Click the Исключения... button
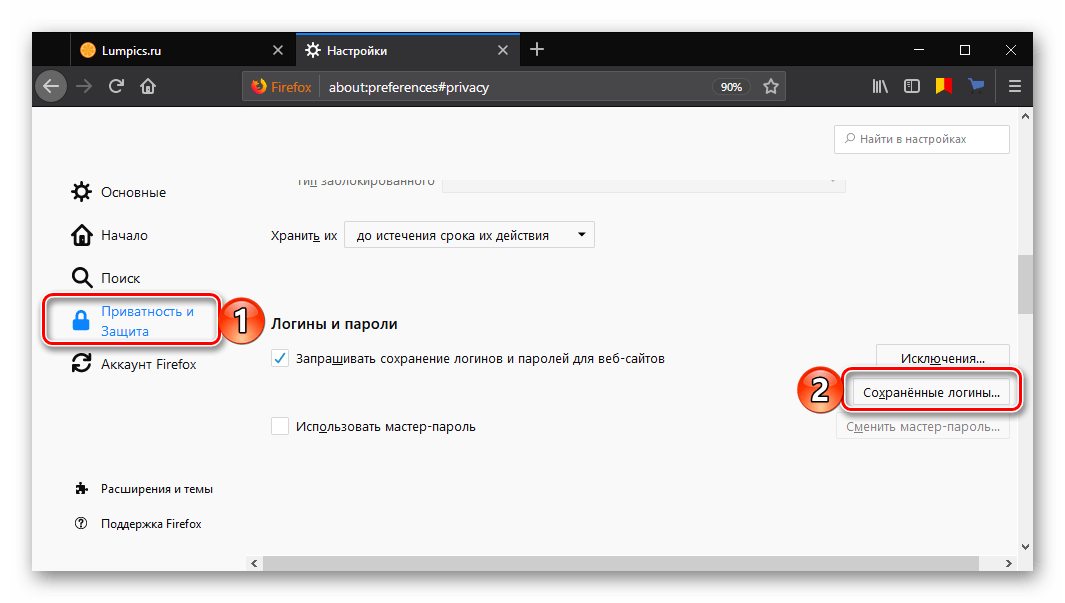The image size is (1065, 603). pos(942,358)
